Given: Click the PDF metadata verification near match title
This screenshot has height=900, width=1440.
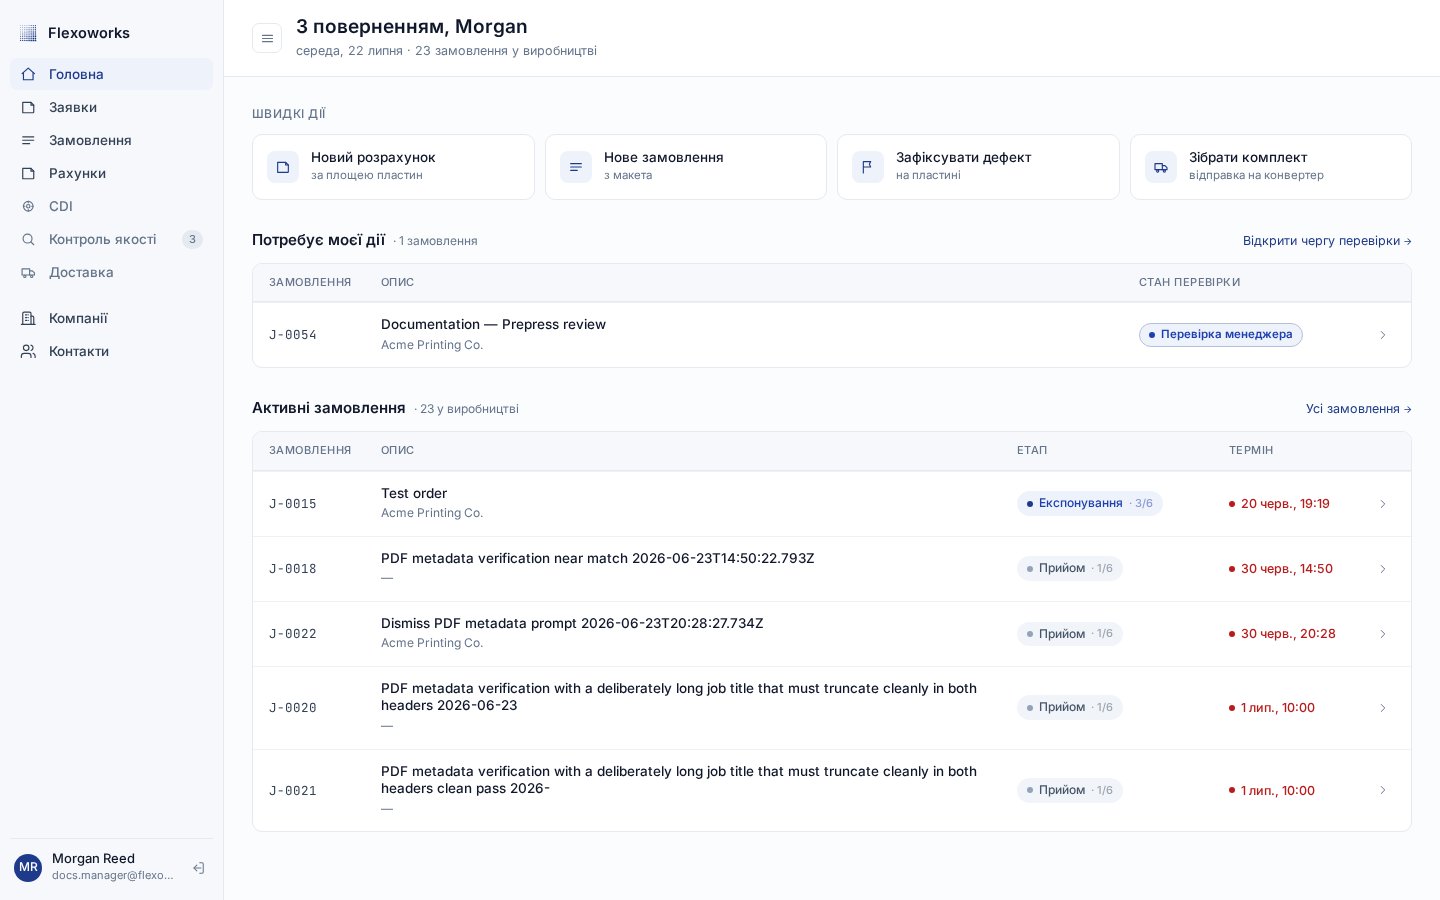Looking at the screenshot, I should pyautogui.click(x=598, y=558).
